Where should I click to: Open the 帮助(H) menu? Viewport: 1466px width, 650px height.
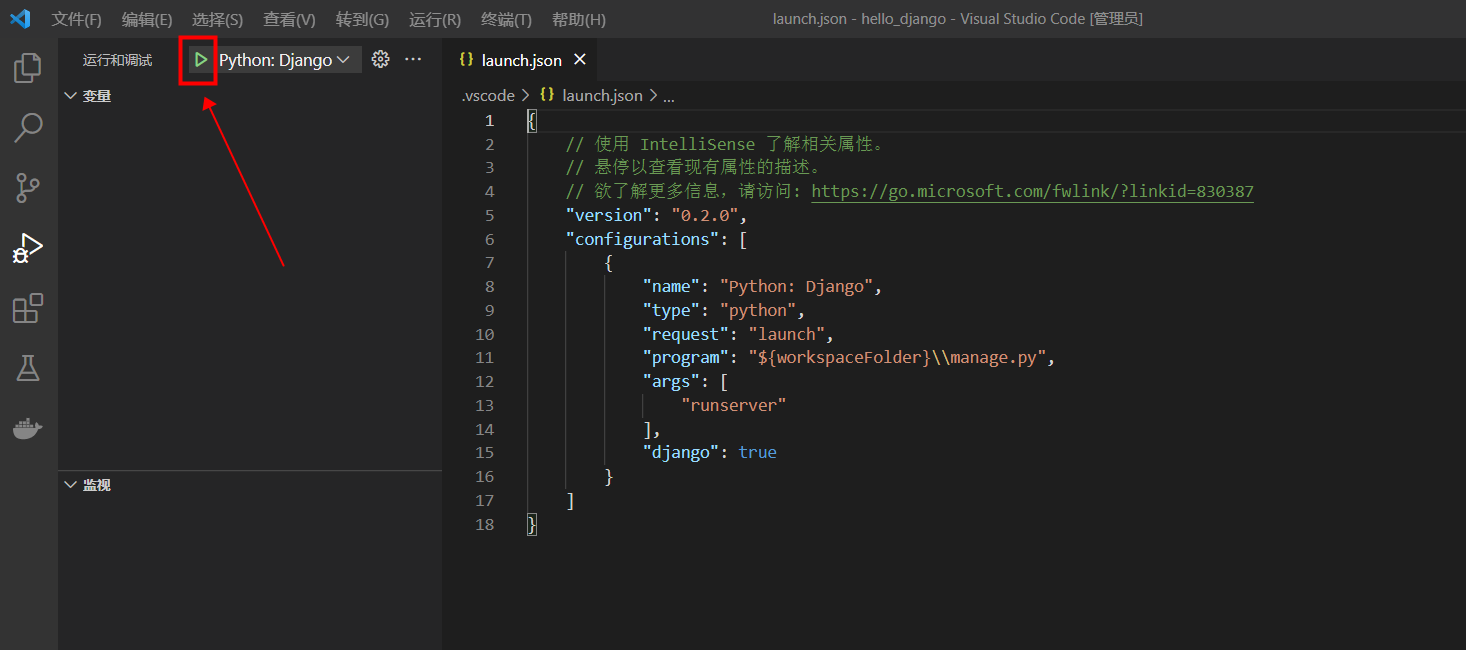coord(579,19)
